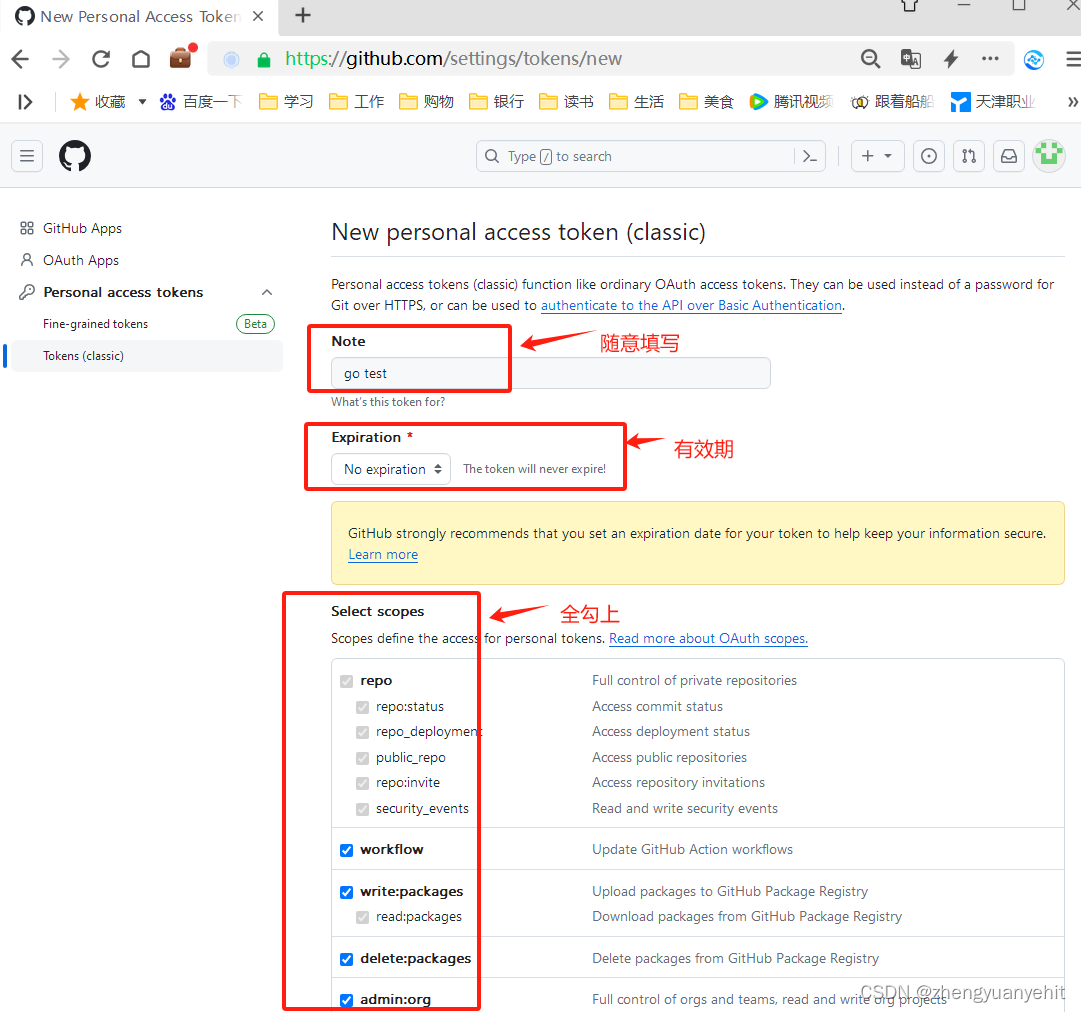This screenshot has height=1012, width=1081.
Task: Open the GitHub command palette icon
Action: pos(810,156)
